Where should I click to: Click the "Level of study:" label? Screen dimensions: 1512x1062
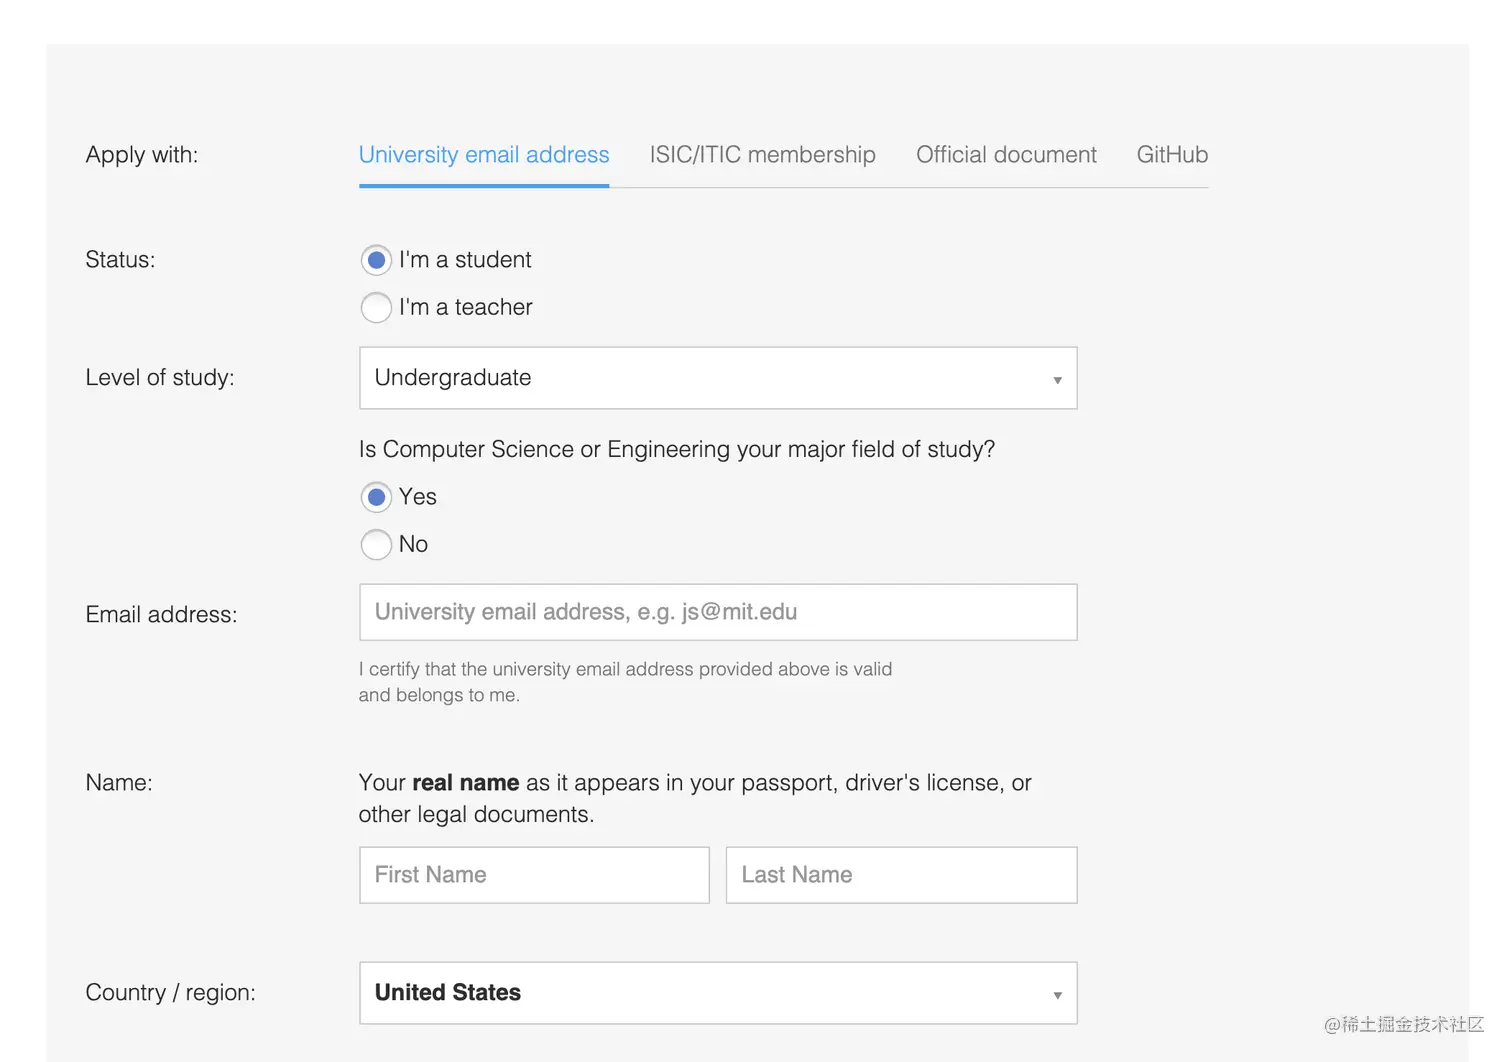(x=160, y=378)
